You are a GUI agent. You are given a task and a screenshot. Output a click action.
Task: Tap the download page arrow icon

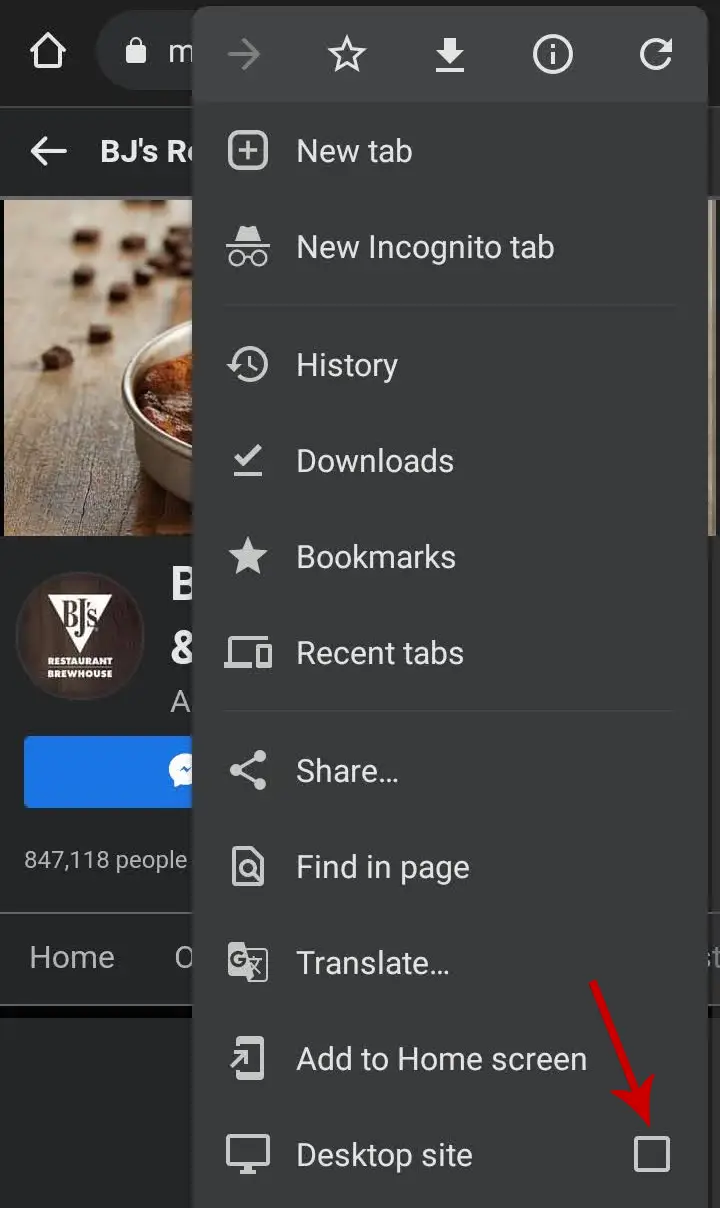[450, 54]
